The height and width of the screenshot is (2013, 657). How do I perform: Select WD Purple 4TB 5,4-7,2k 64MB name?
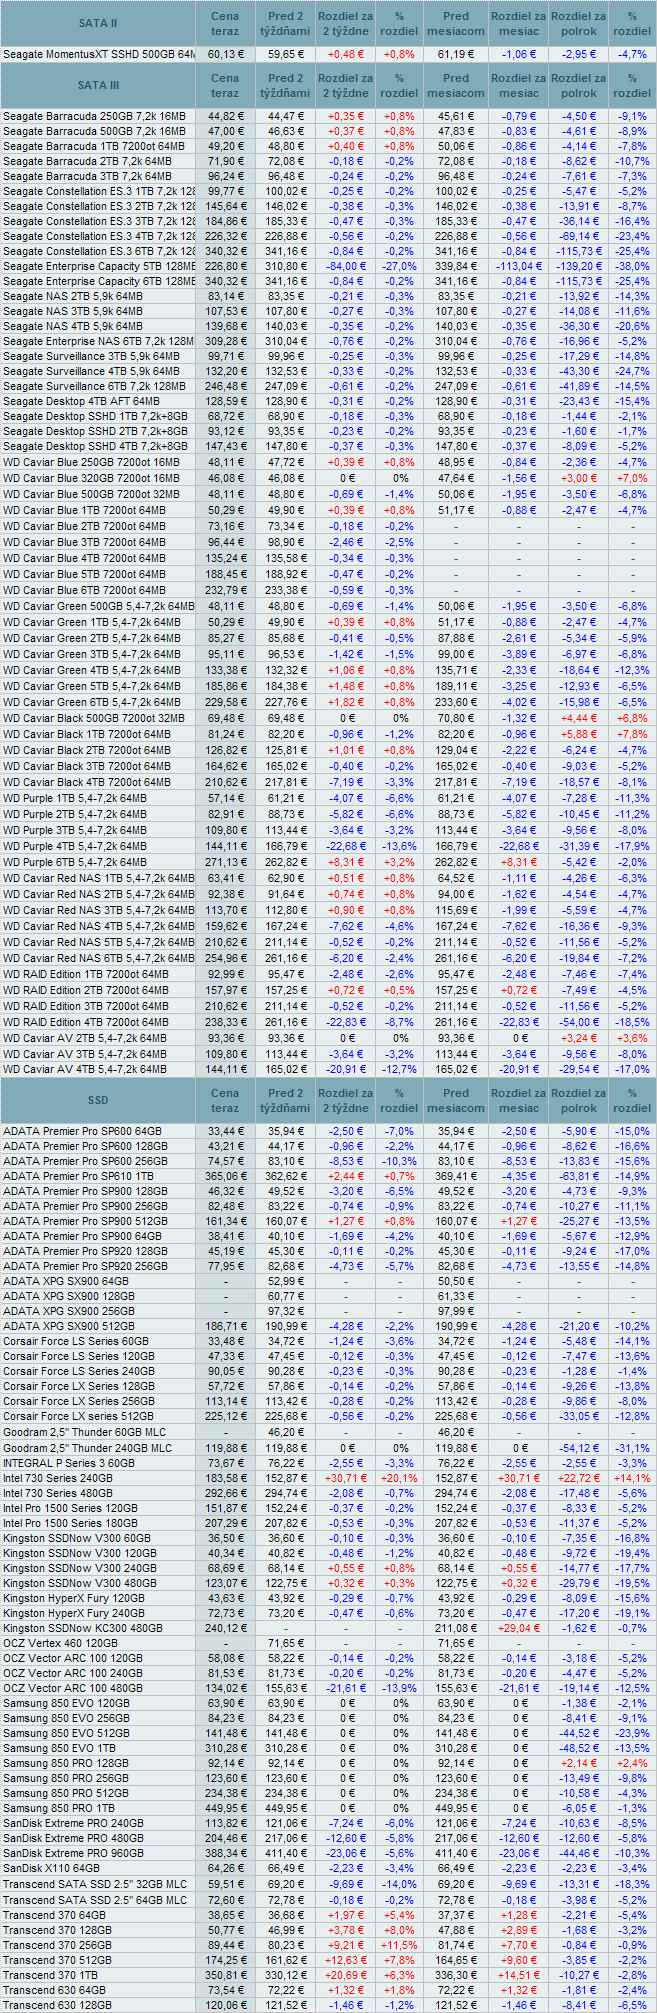(75, 846)
